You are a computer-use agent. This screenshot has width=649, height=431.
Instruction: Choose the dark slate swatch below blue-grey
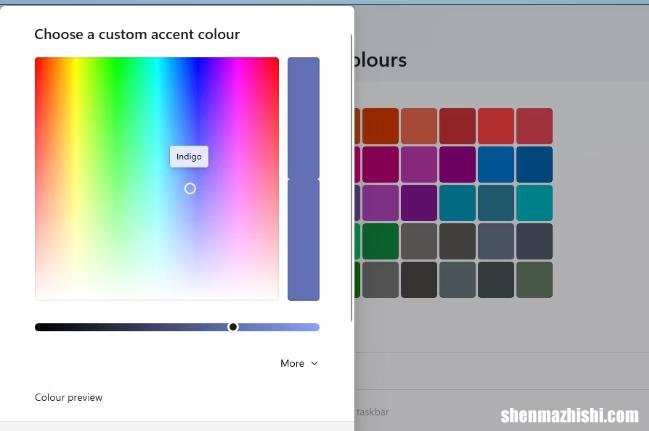(496, 280)
